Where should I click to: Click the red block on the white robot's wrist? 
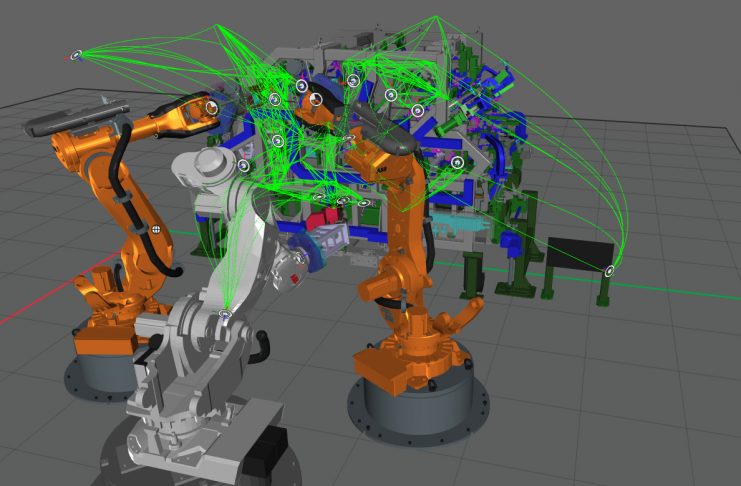point(294,278)
